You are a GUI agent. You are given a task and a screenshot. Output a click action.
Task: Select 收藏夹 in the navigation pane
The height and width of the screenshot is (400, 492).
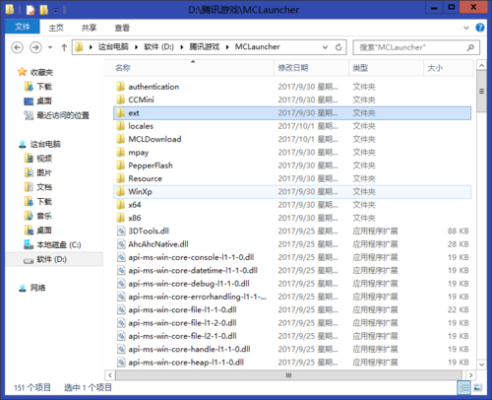tap(42, 72)
